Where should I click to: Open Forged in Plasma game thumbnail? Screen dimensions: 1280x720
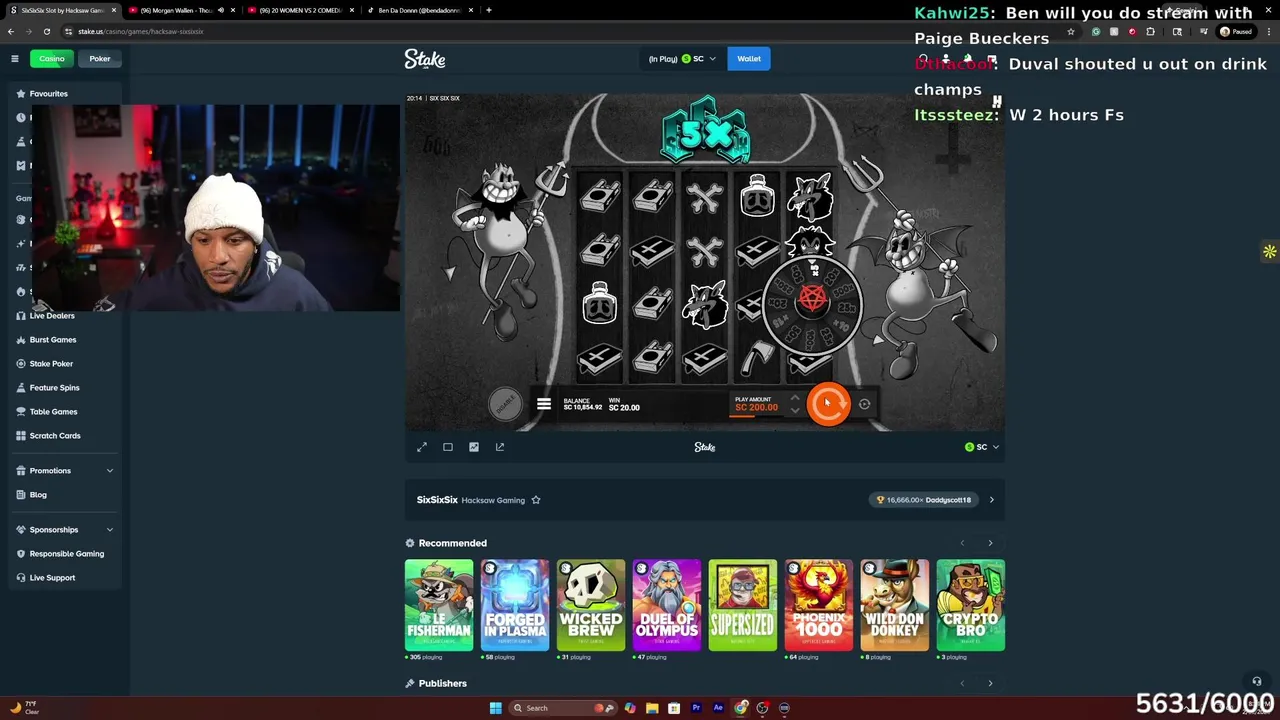click(515, 605)
